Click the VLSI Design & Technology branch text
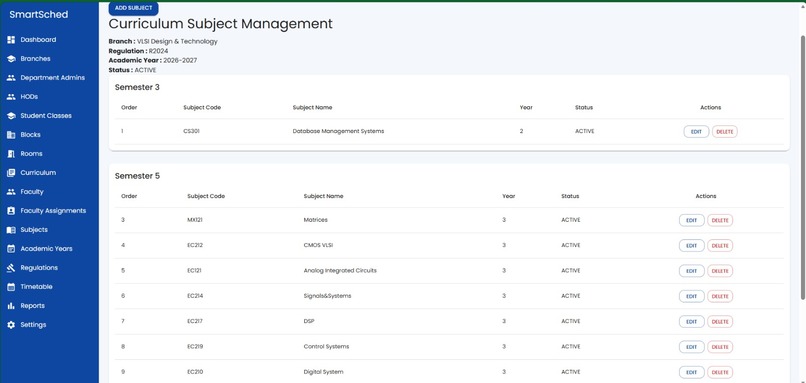 [177, 41]
